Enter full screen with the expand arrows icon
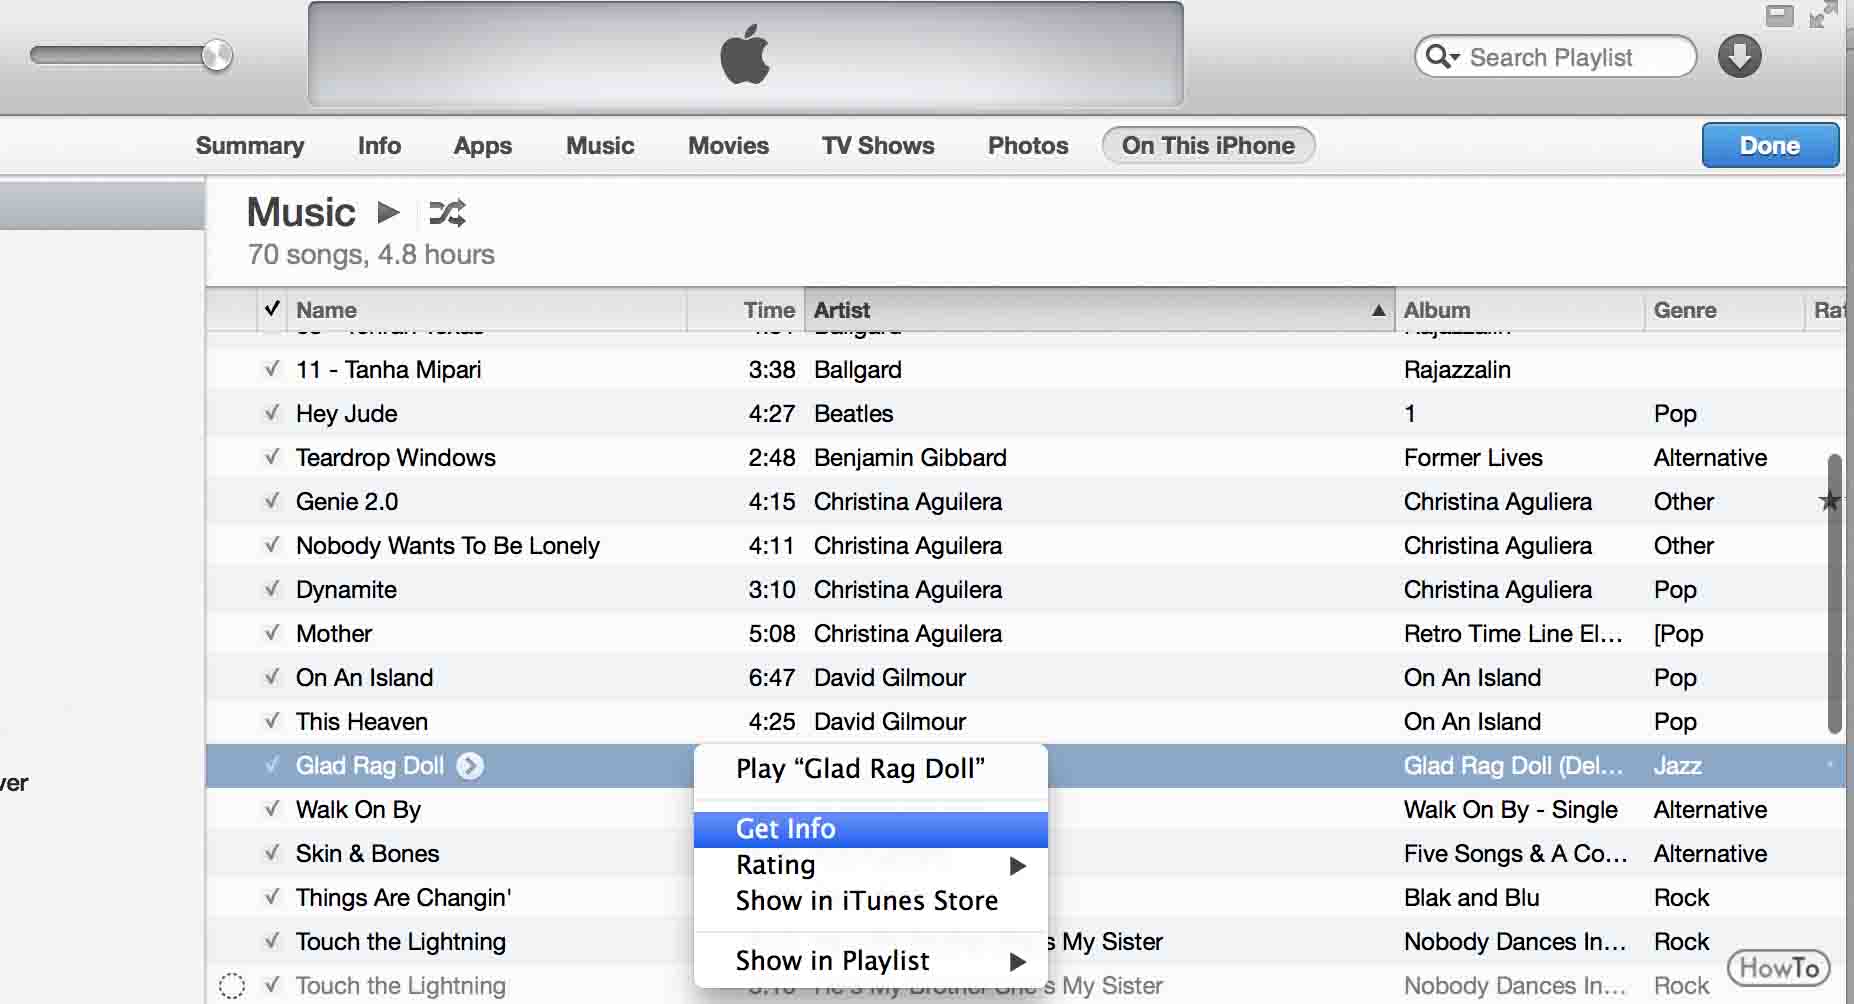 coord(1823,14)
